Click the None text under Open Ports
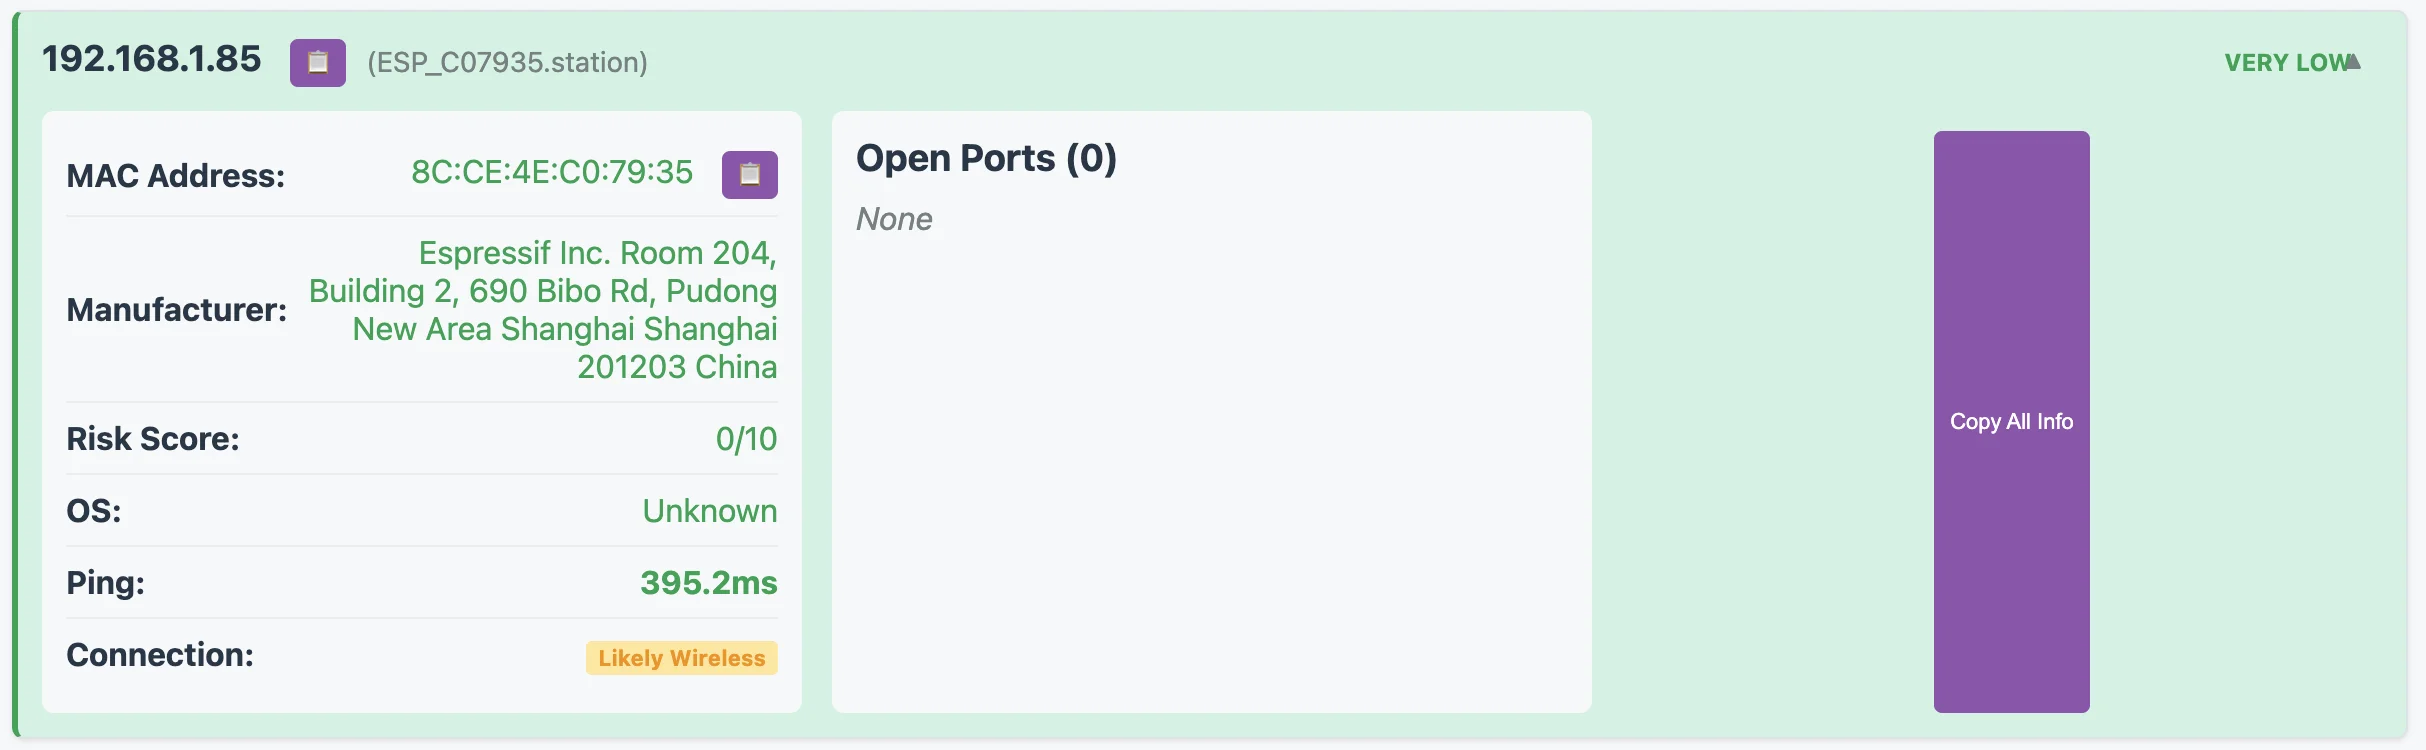 pos(894,219)
